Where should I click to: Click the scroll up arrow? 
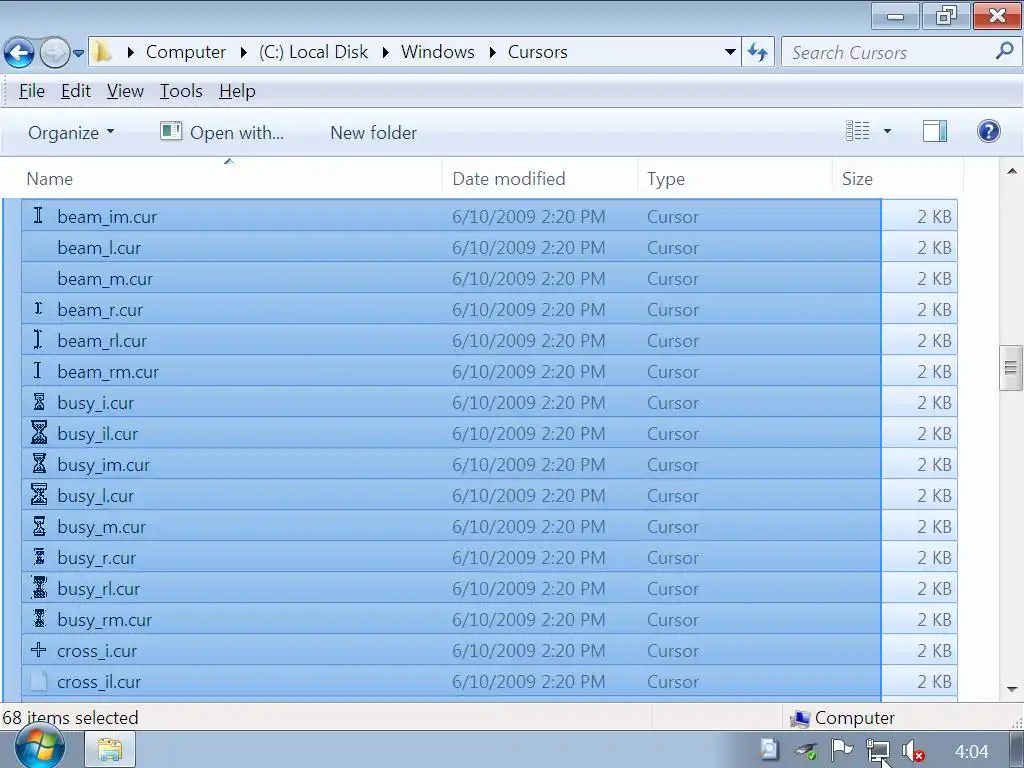pos(1012,172)
